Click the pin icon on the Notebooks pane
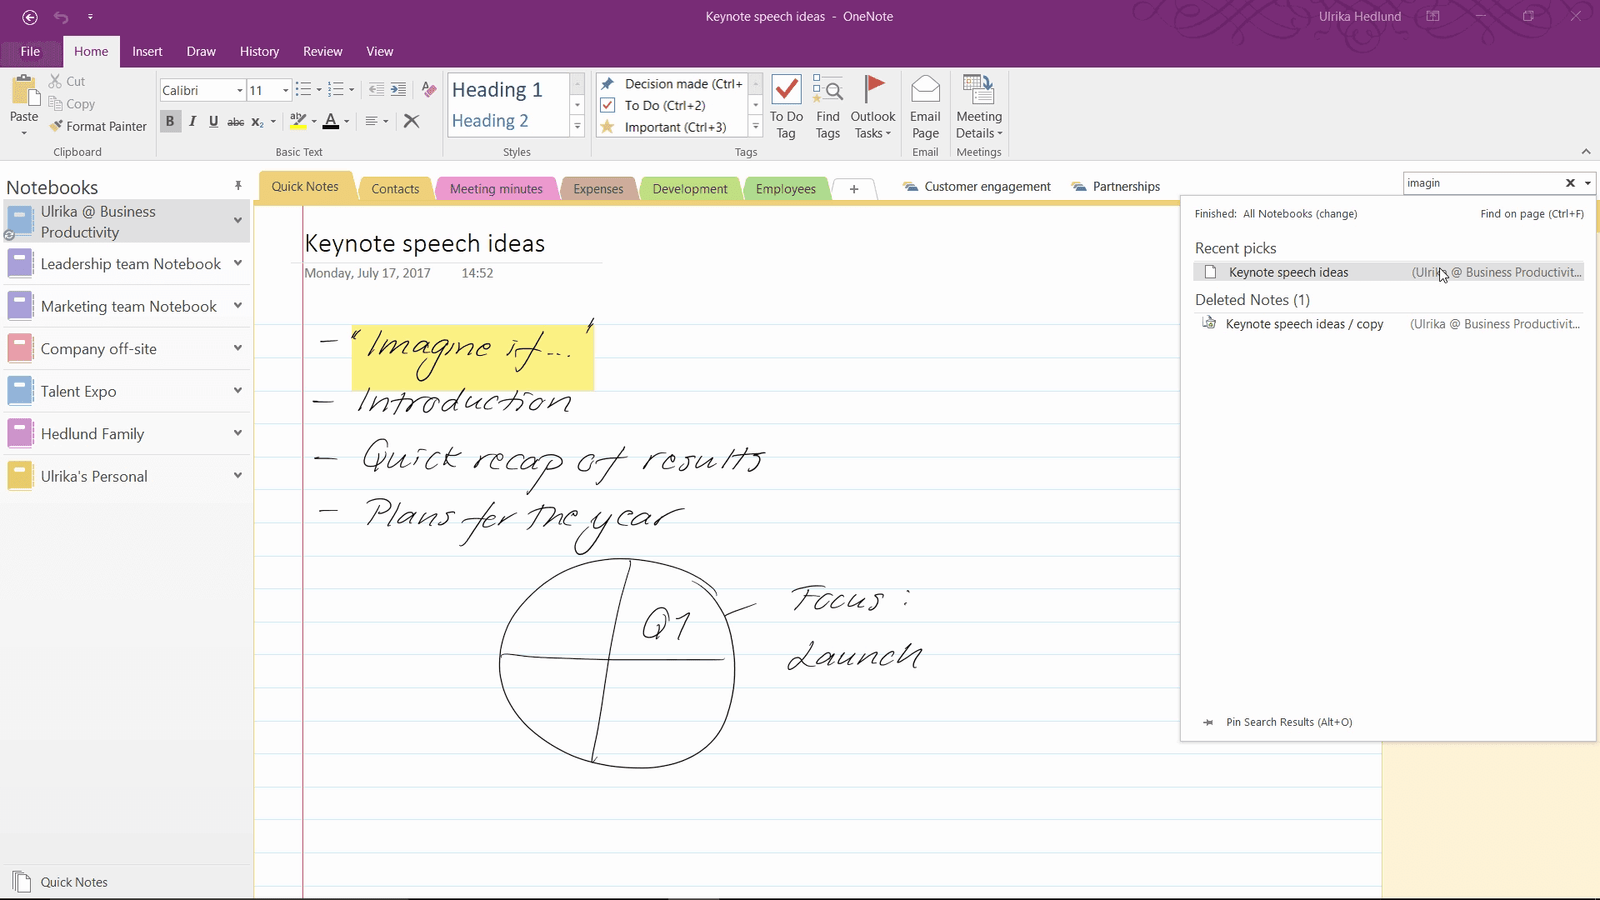1600x900 pixels. pyautogui.click(x=238, y=186)
